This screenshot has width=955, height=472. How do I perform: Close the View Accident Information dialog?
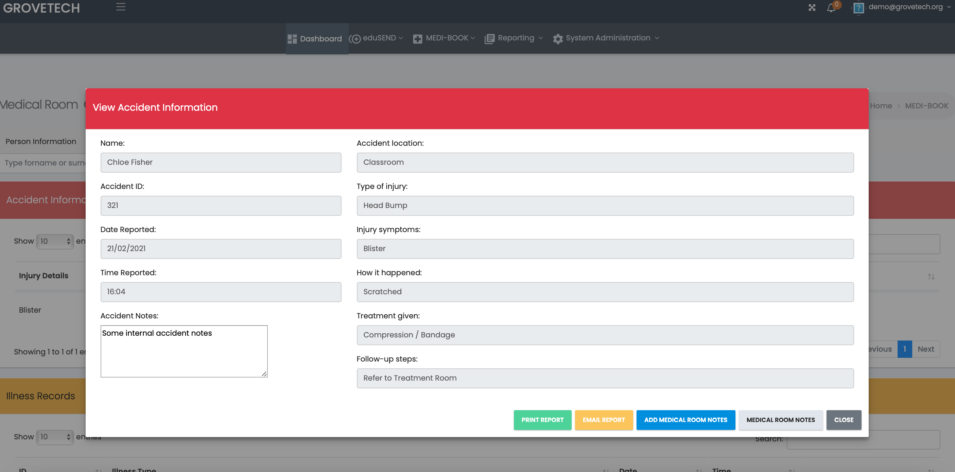tap(843, 420)
